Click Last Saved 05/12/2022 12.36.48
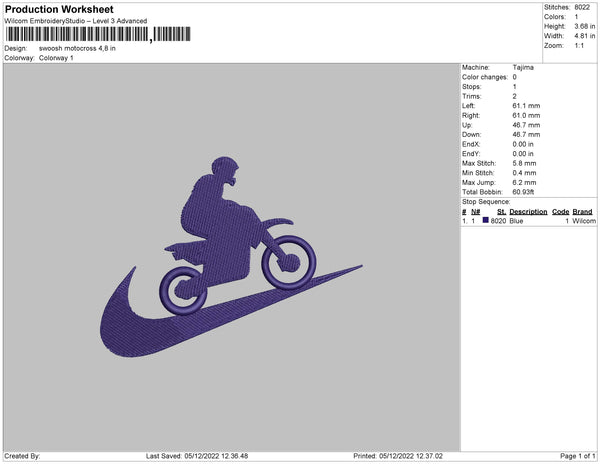This screenshot has height=464, width=600. (197, 456)
